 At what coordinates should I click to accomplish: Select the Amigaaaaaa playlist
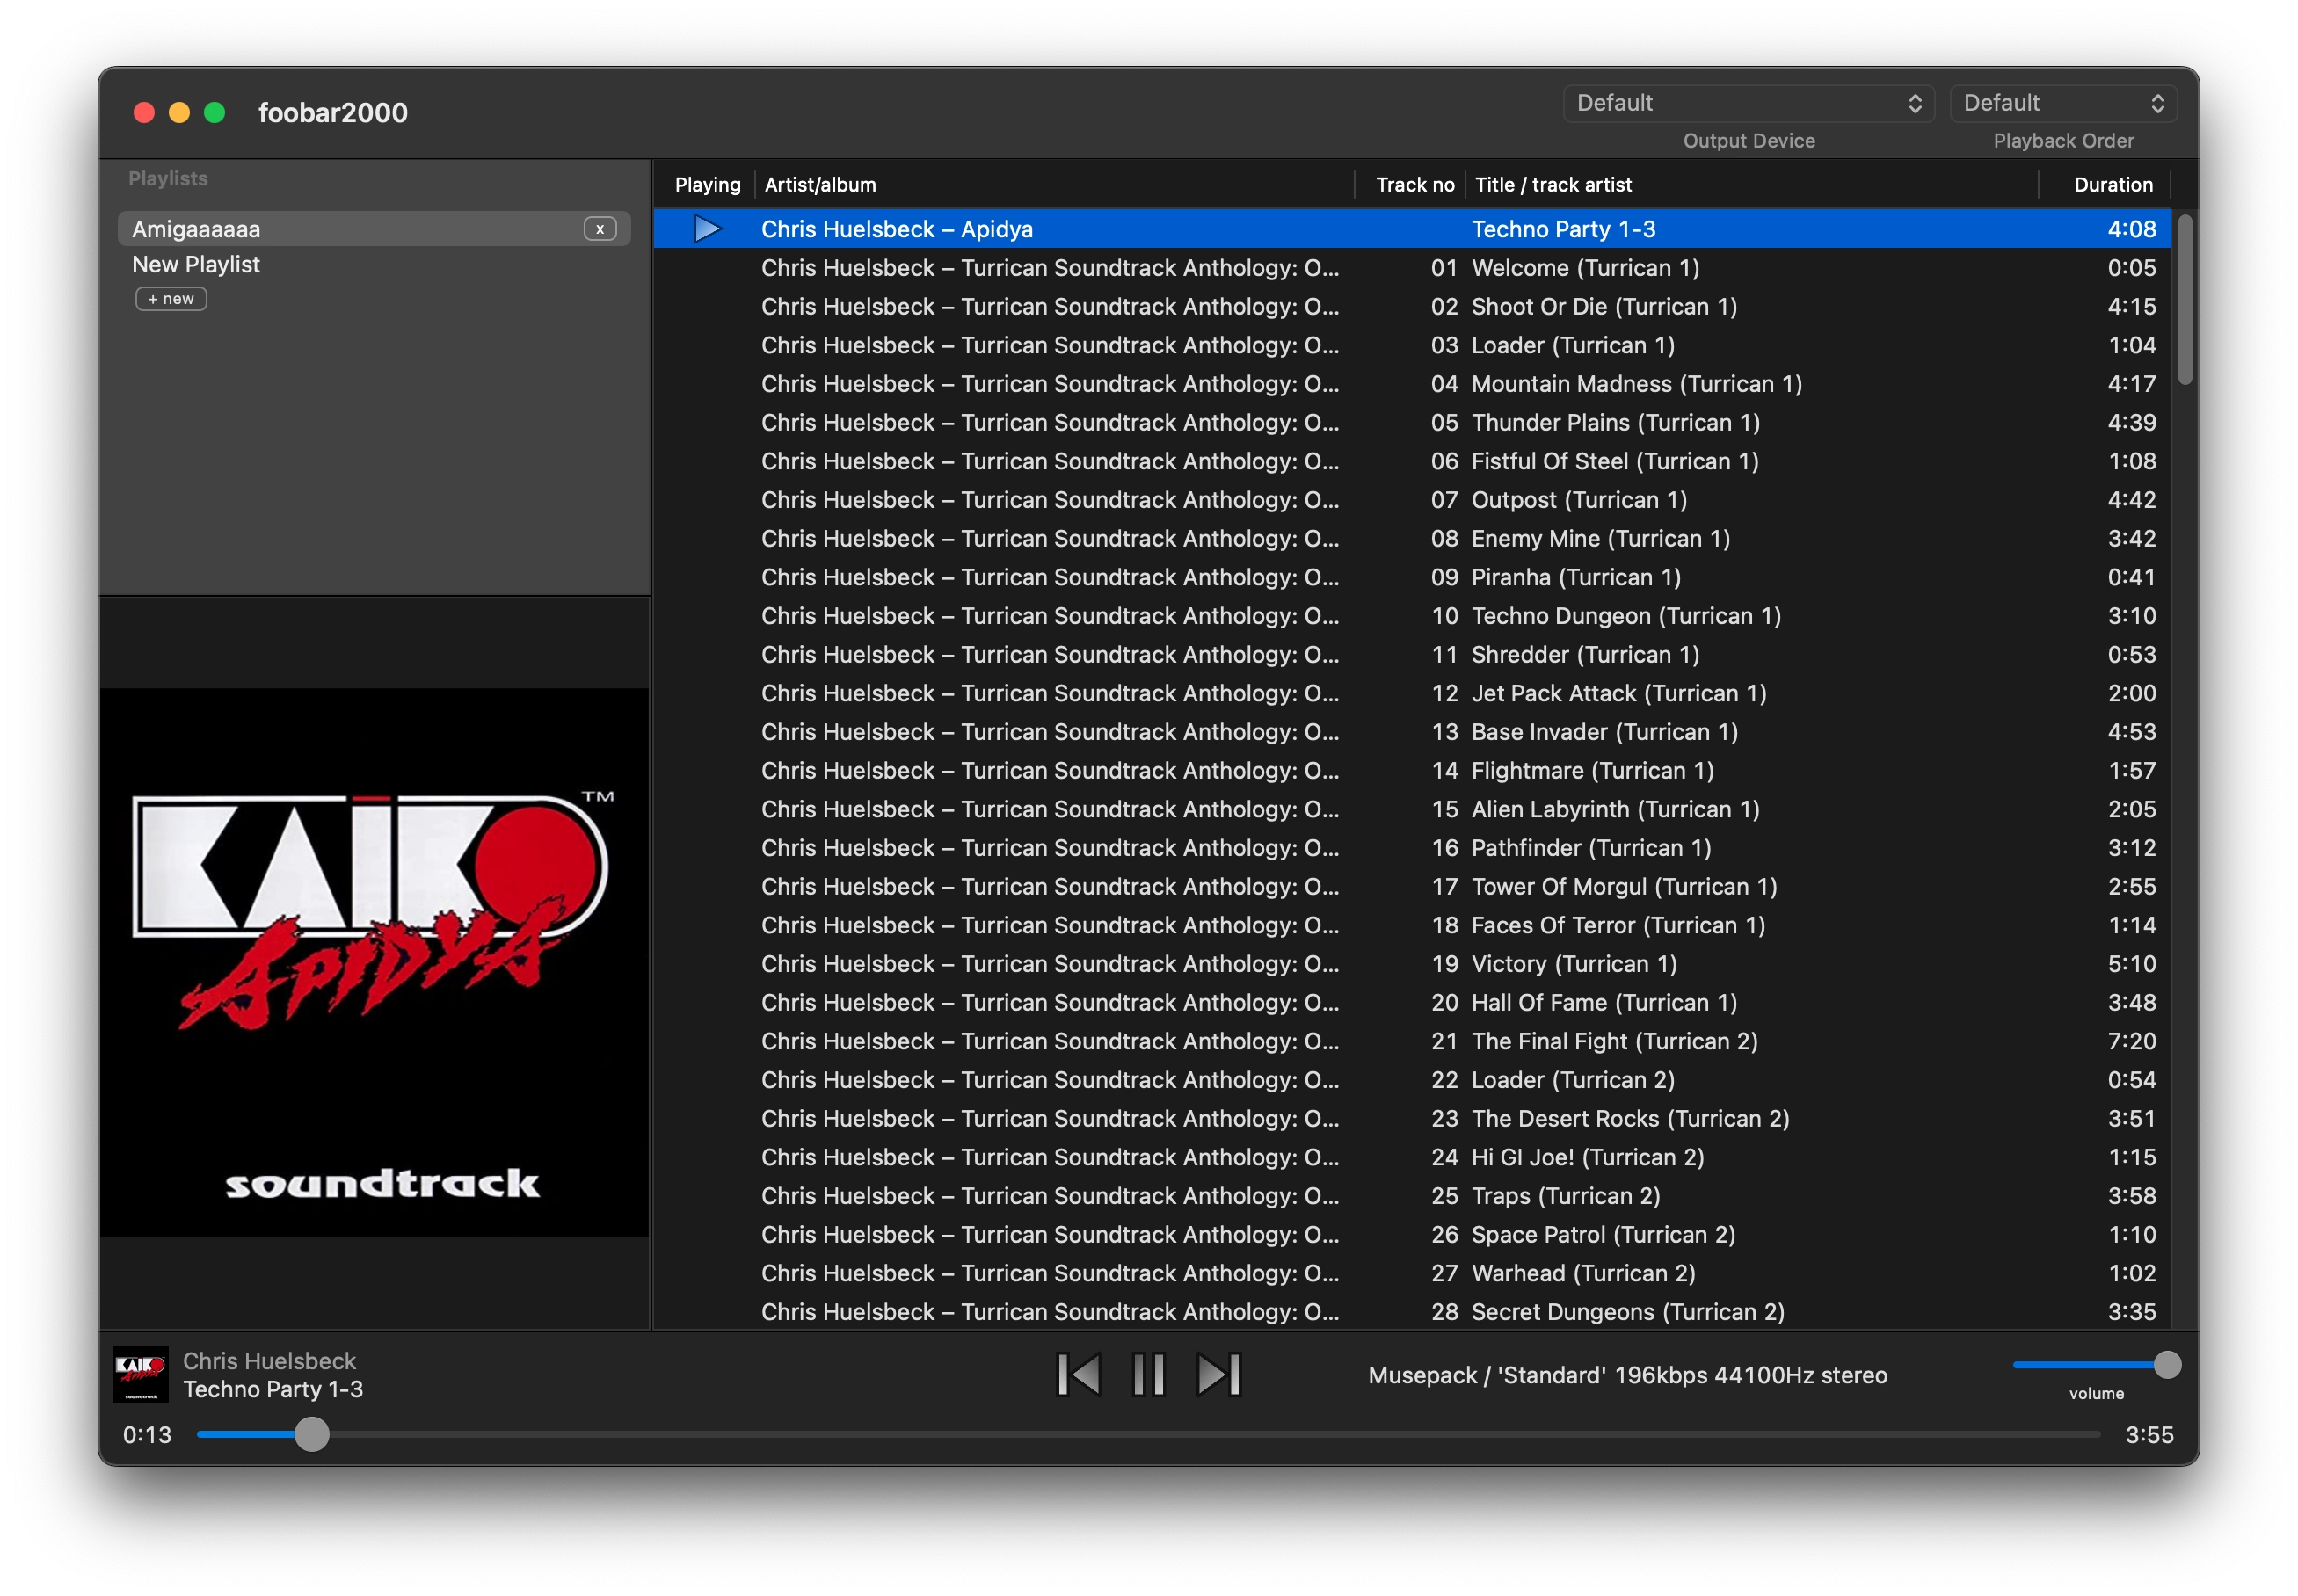click(x=374, y=229)
